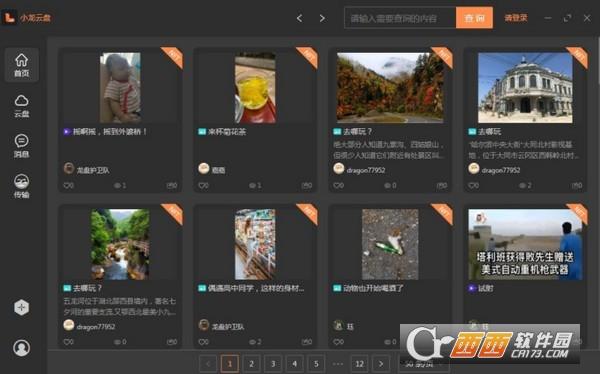This screenshot has width=600, height=374.
Task: Click the hexagon plus icon in sidebar
Action: point(21,307)
